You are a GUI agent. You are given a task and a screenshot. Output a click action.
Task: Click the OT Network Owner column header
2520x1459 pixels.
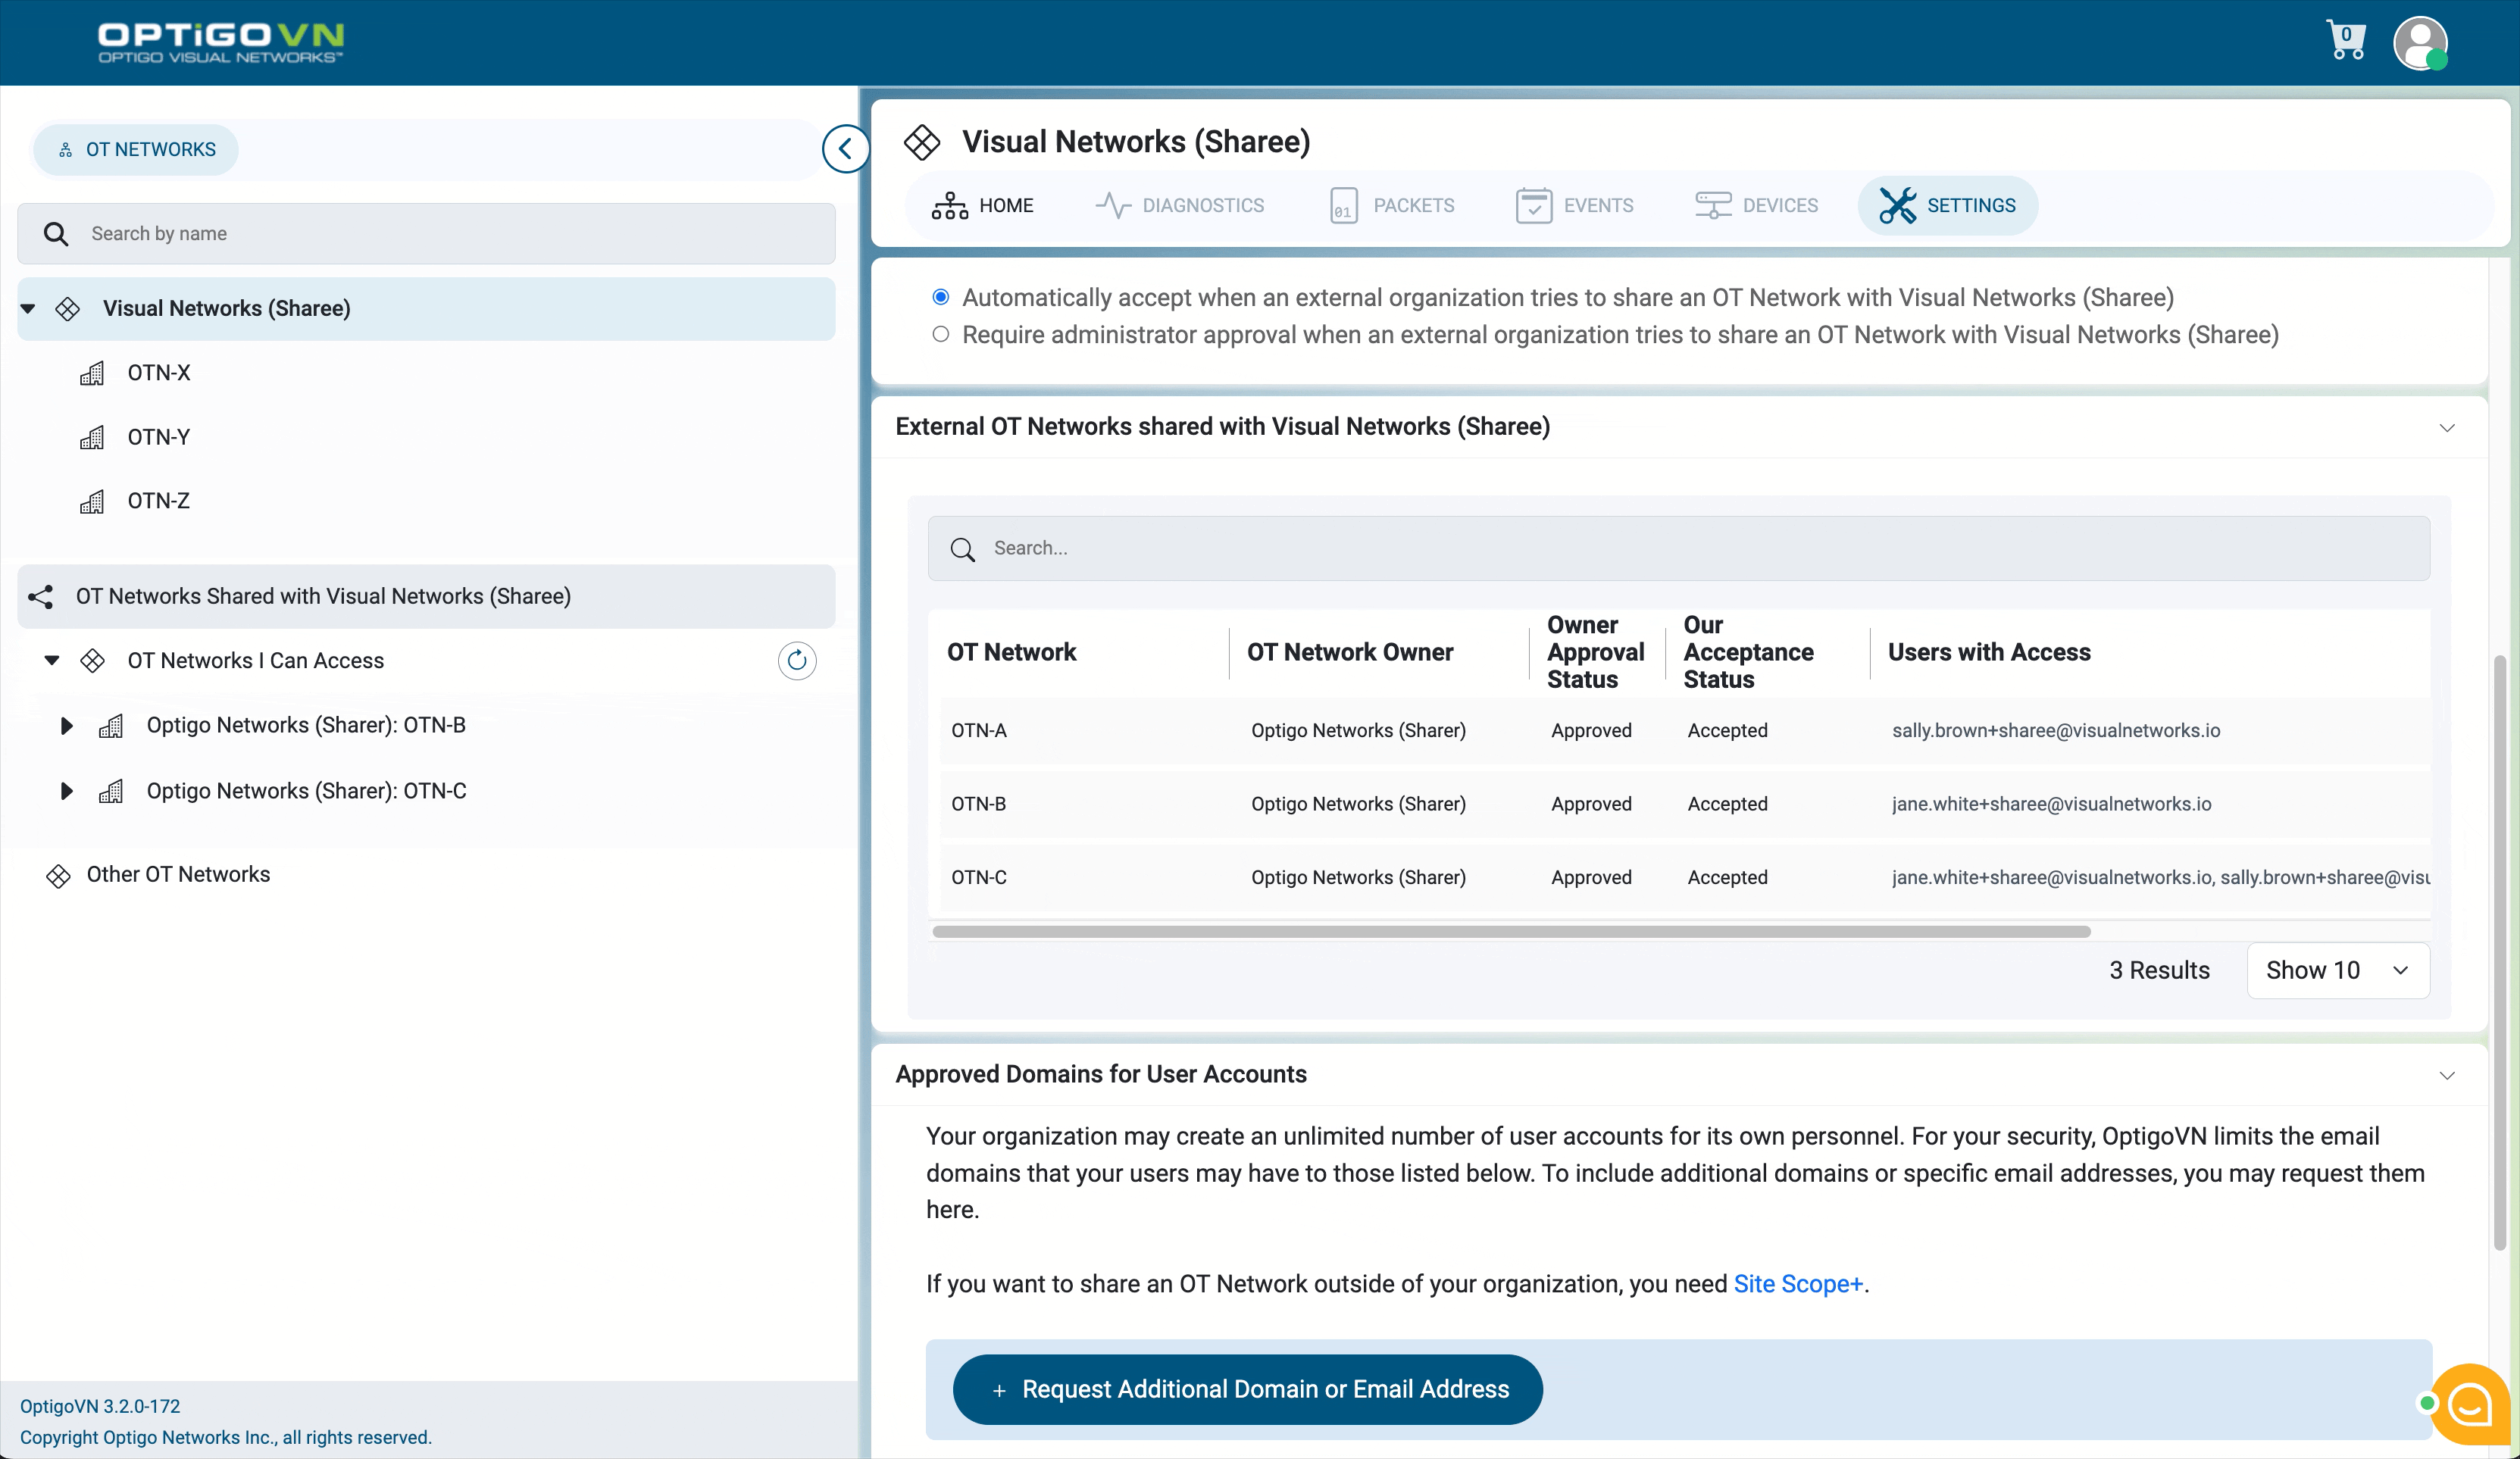(x=1350, y=652)
